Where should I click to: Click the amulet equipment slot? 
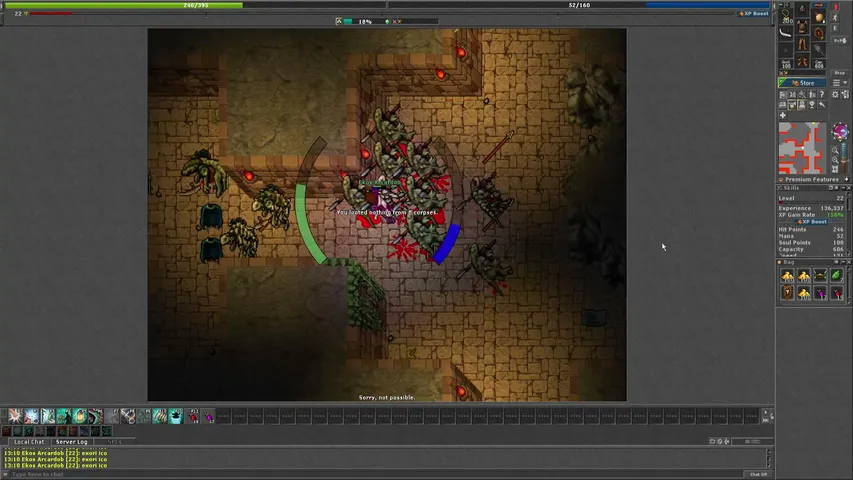786,16
